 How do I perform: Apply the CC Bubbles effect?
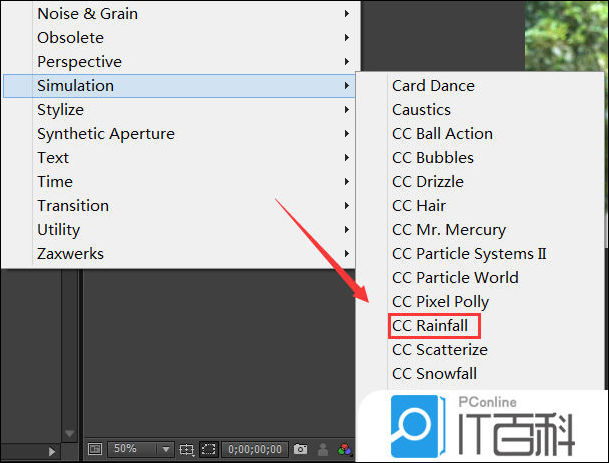(433, 158)
